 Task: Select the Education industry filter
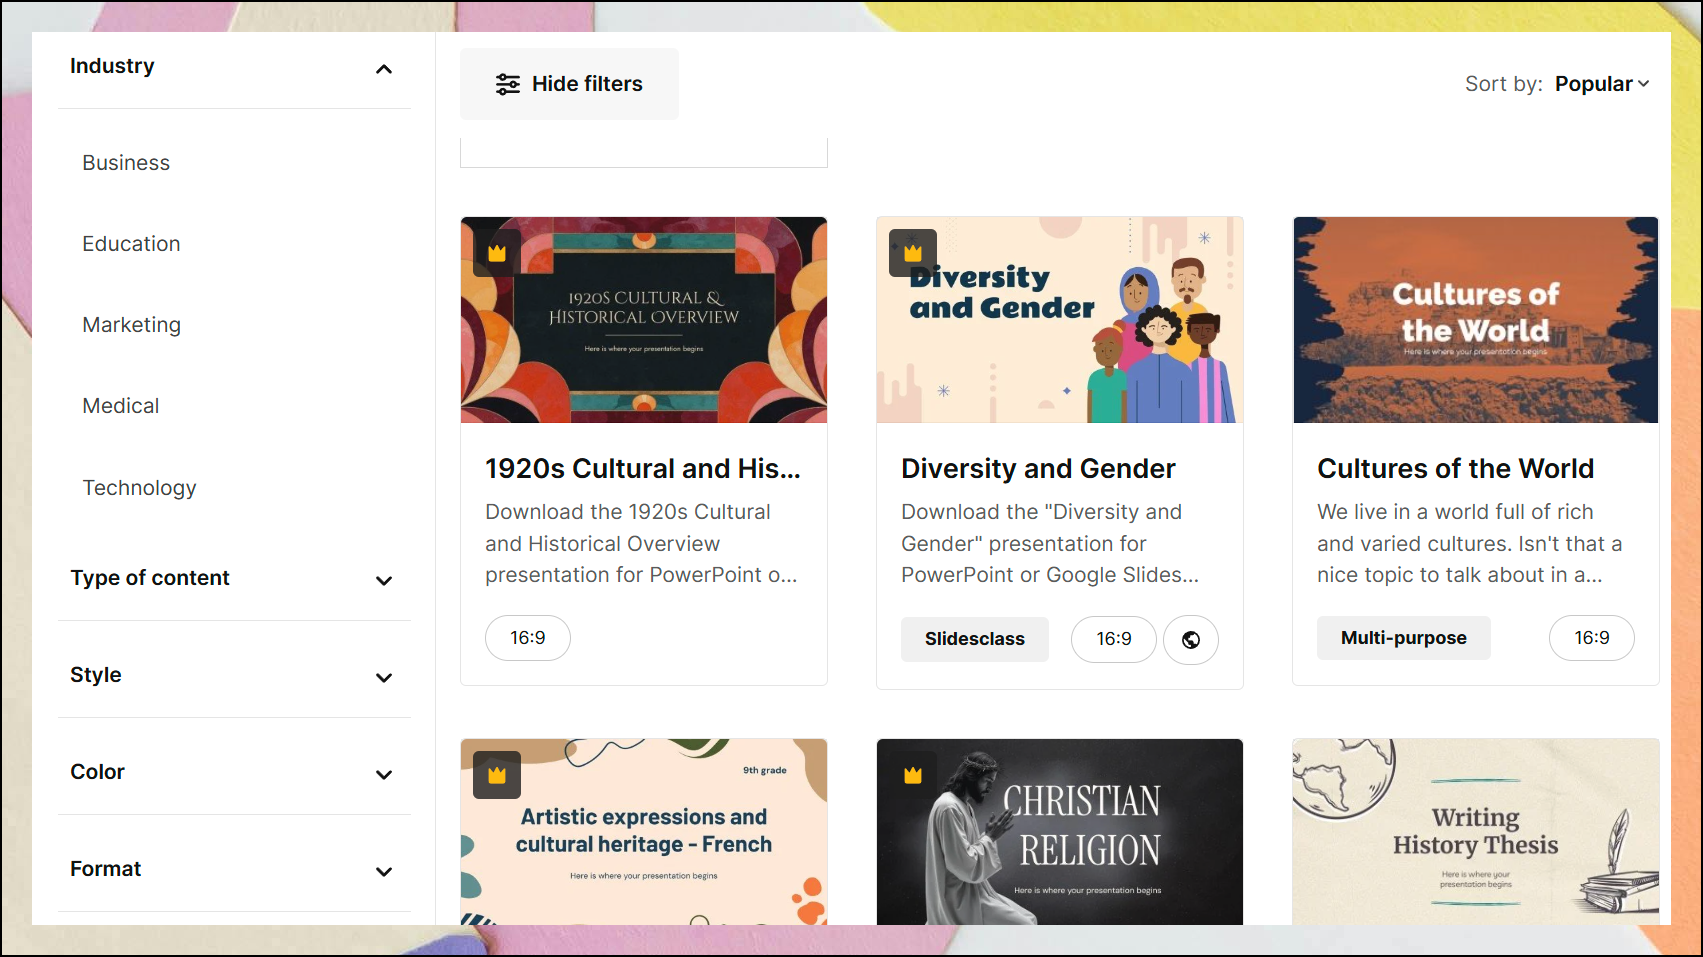pyautogui.click(x=131, y=244)
